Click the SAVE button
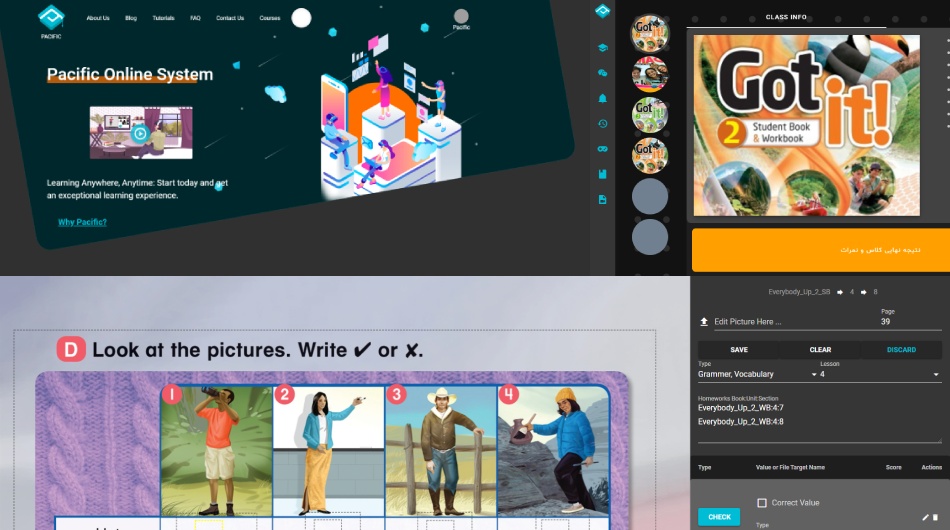The image size is (950, 530). (x=739, y=349)
